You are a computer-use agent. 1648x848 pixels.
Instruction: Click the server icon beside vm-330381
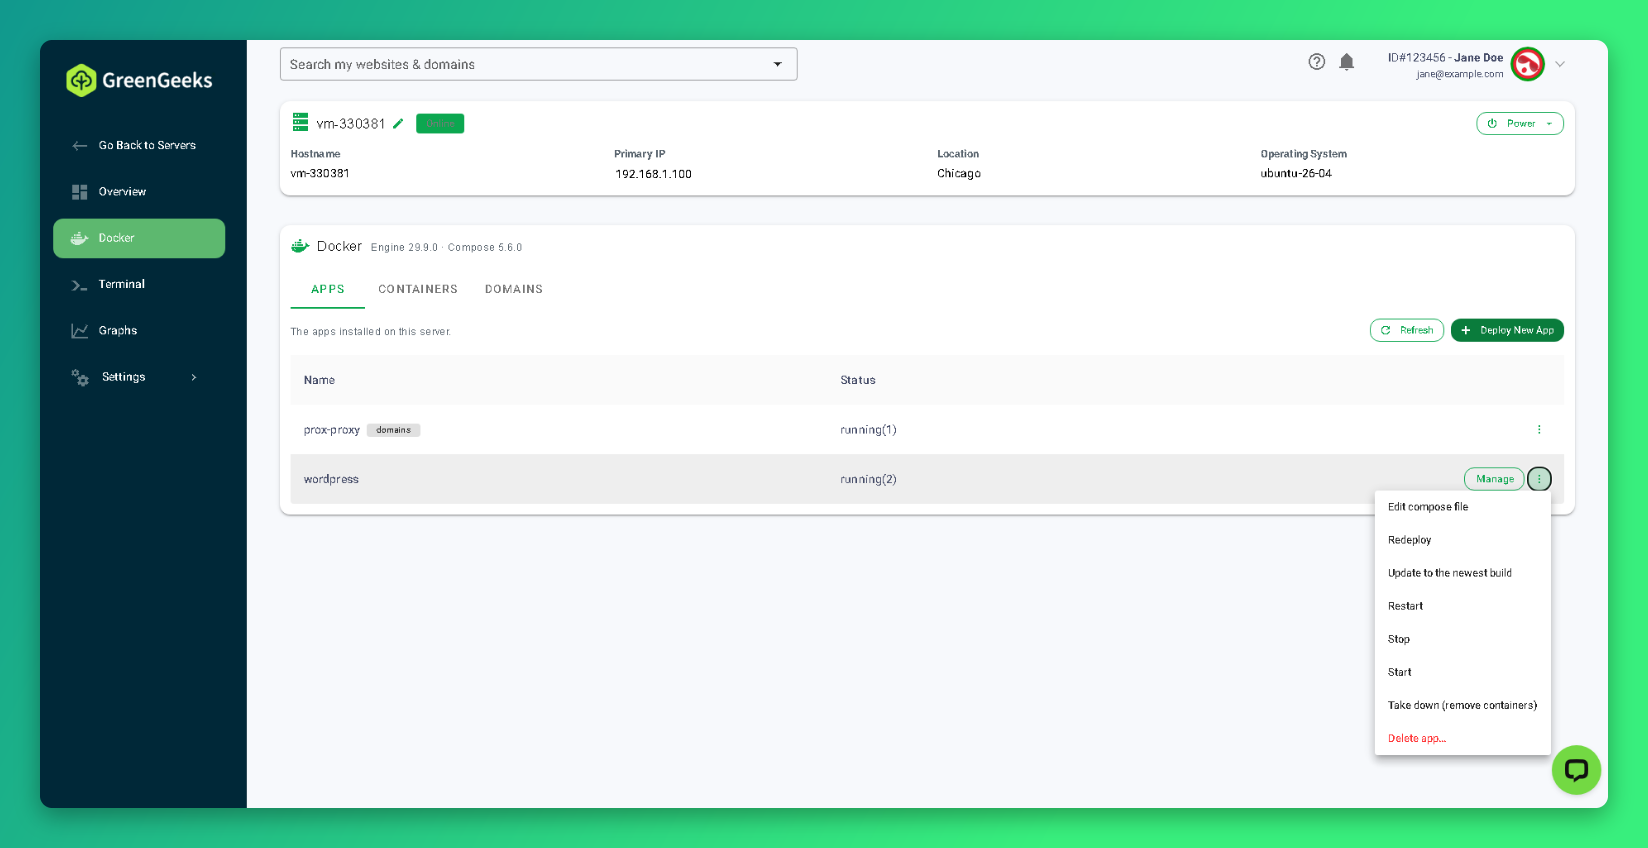click(x=300, y=122)
